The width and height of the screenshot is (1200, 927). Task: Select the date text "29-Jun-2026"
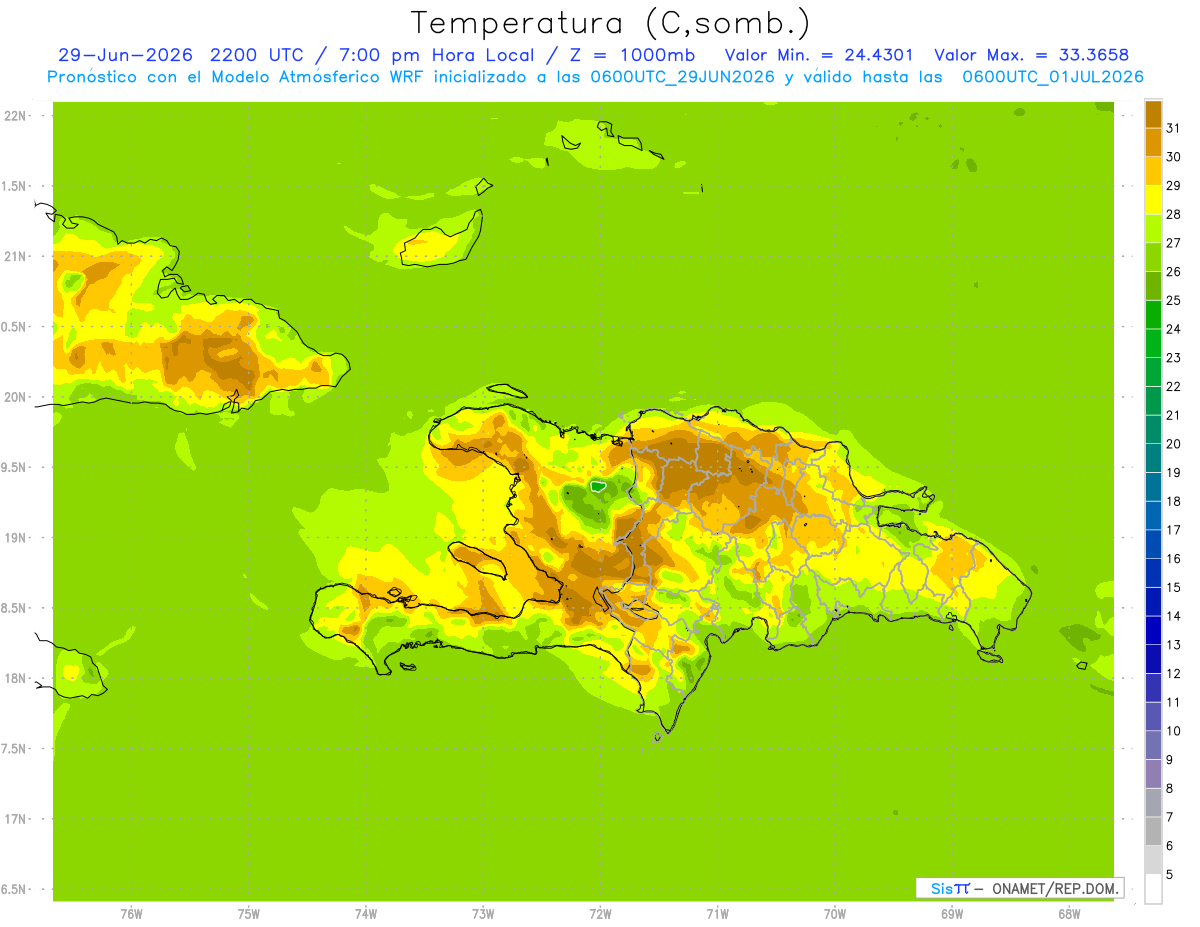125,55
